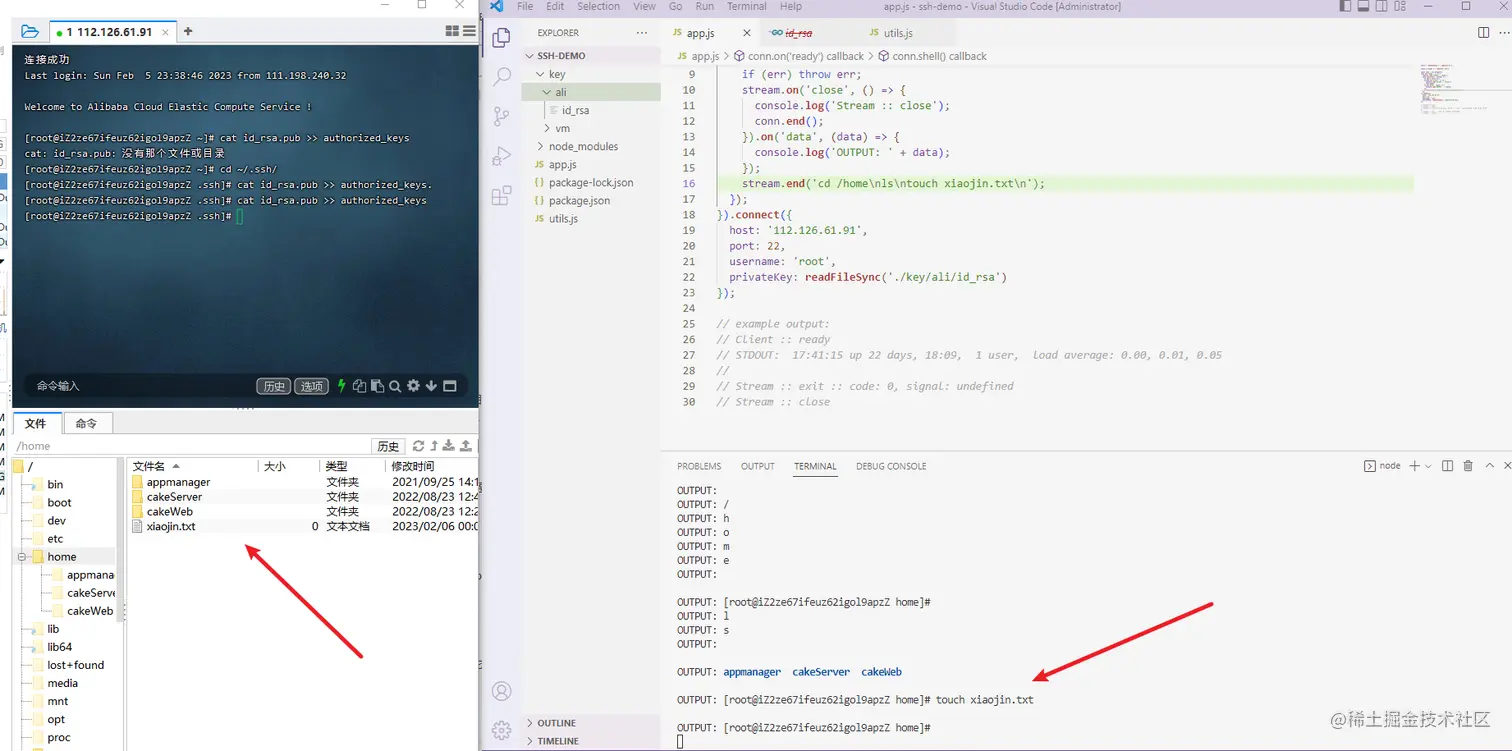This screenshot has height=751, width=1512.
Task: Open the settings gear in FinalShell command bar
Action: 413,386
